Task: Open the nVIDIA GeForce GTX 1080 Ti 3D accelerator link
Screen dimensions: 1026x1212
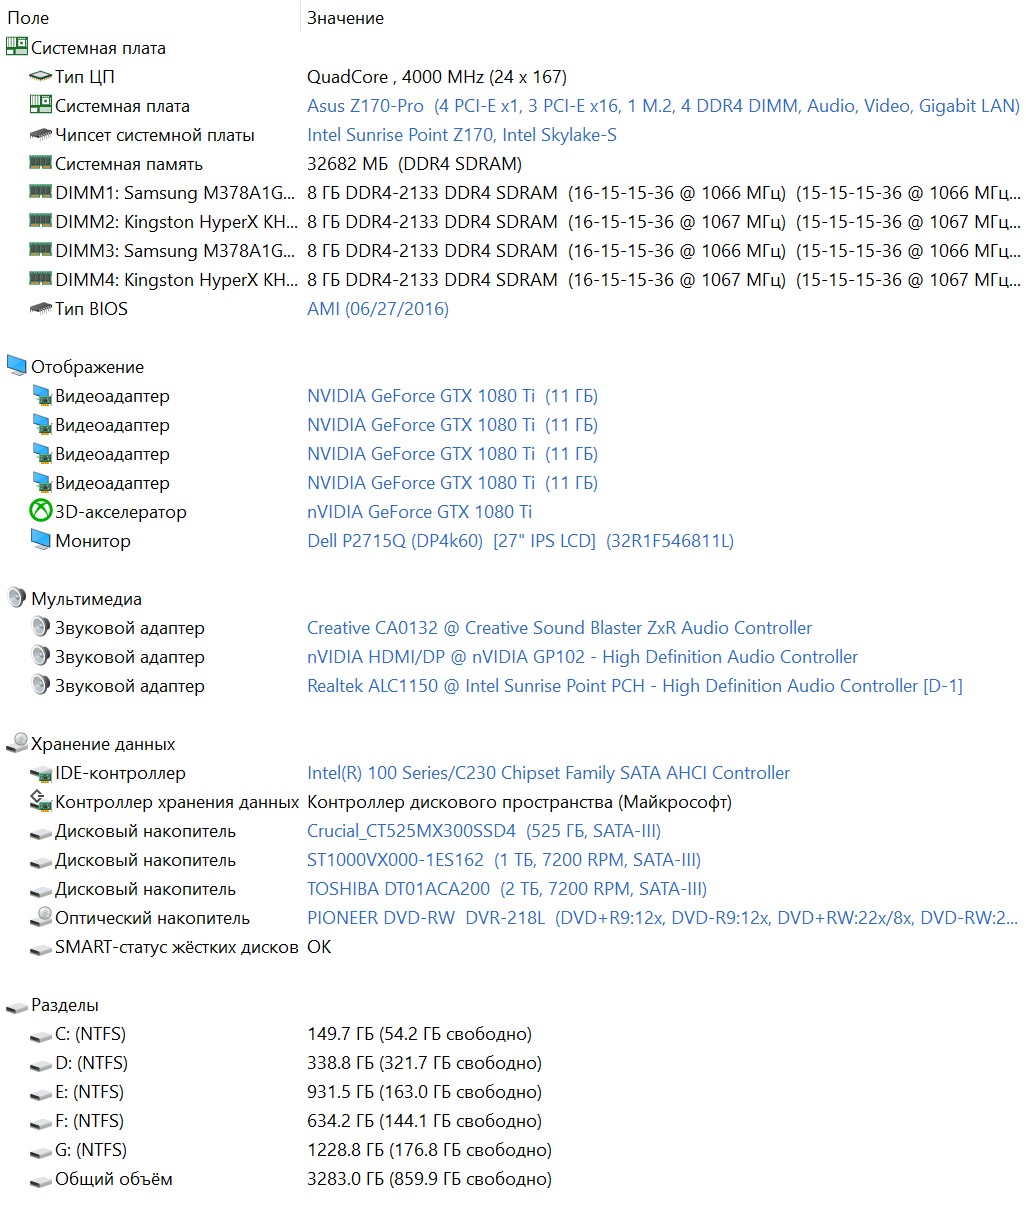Action: 420,511
